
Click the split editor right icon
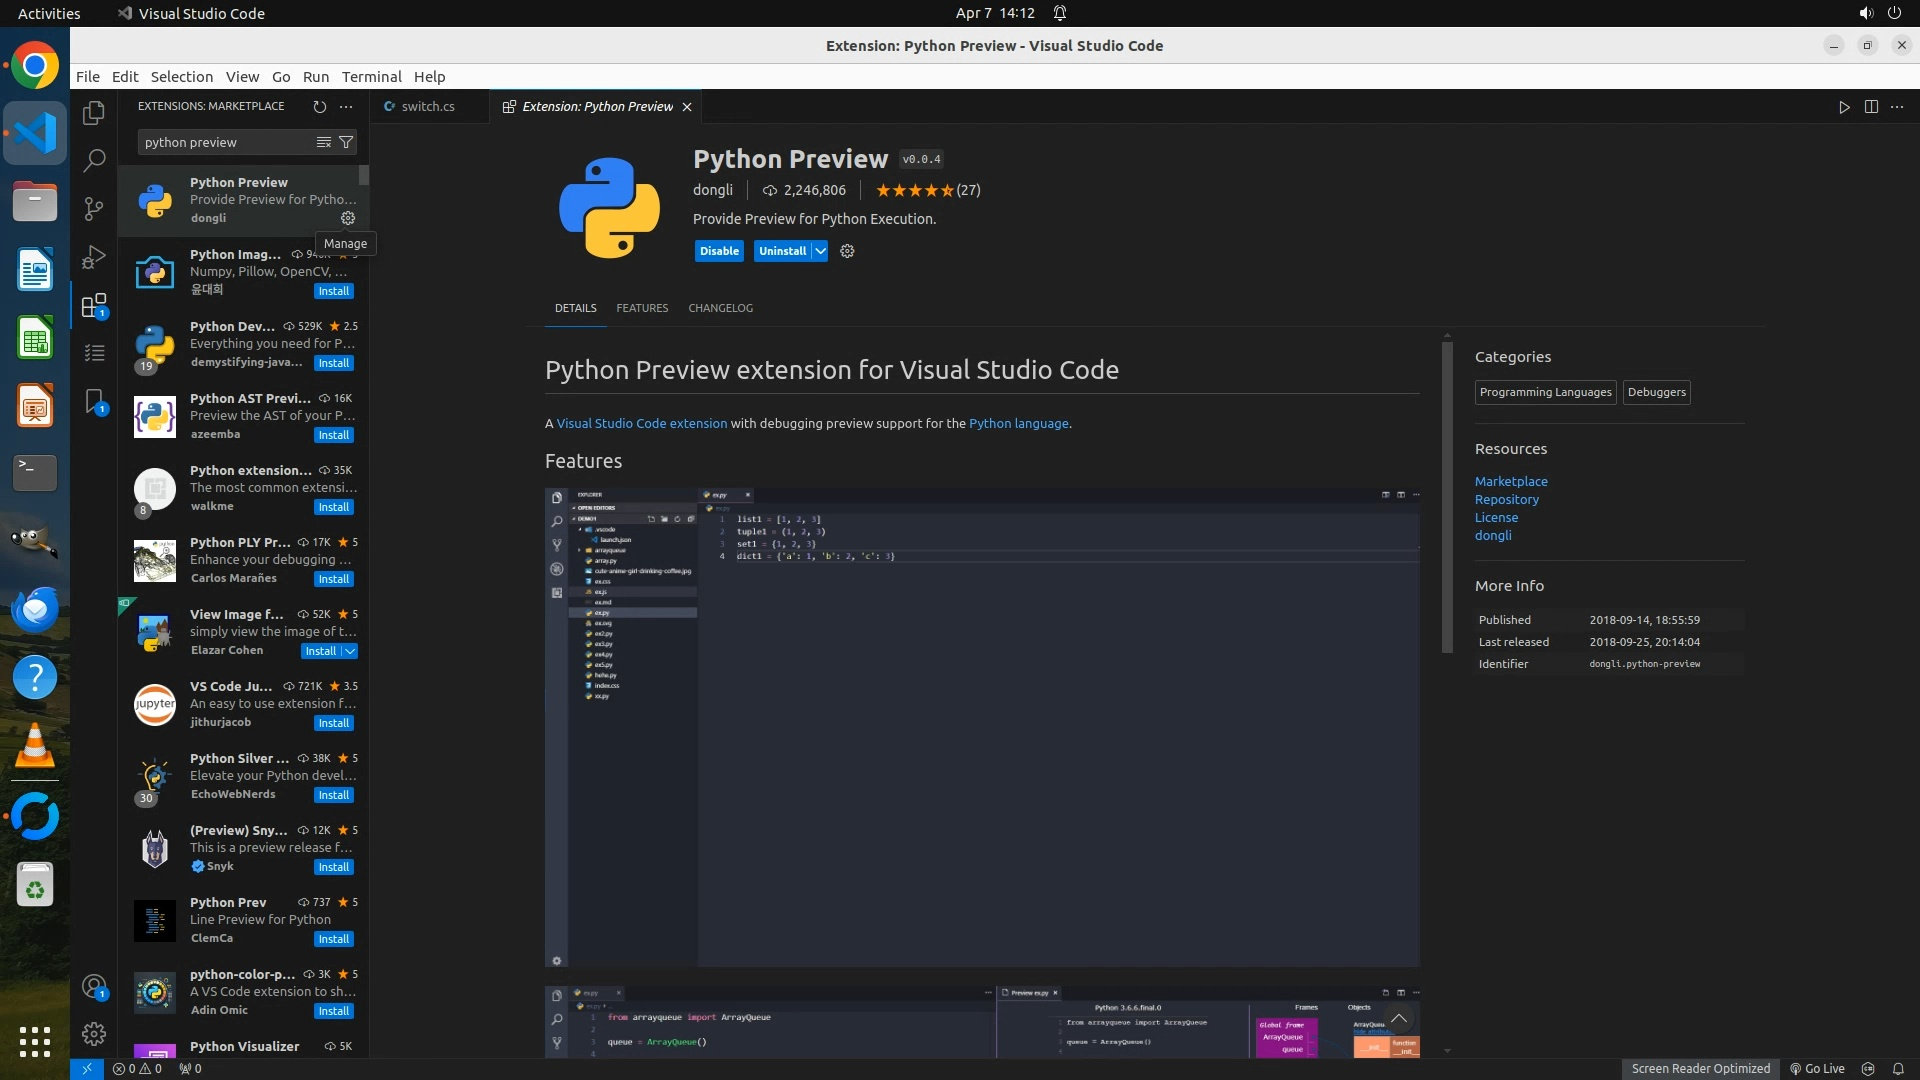click(1871, 107)
